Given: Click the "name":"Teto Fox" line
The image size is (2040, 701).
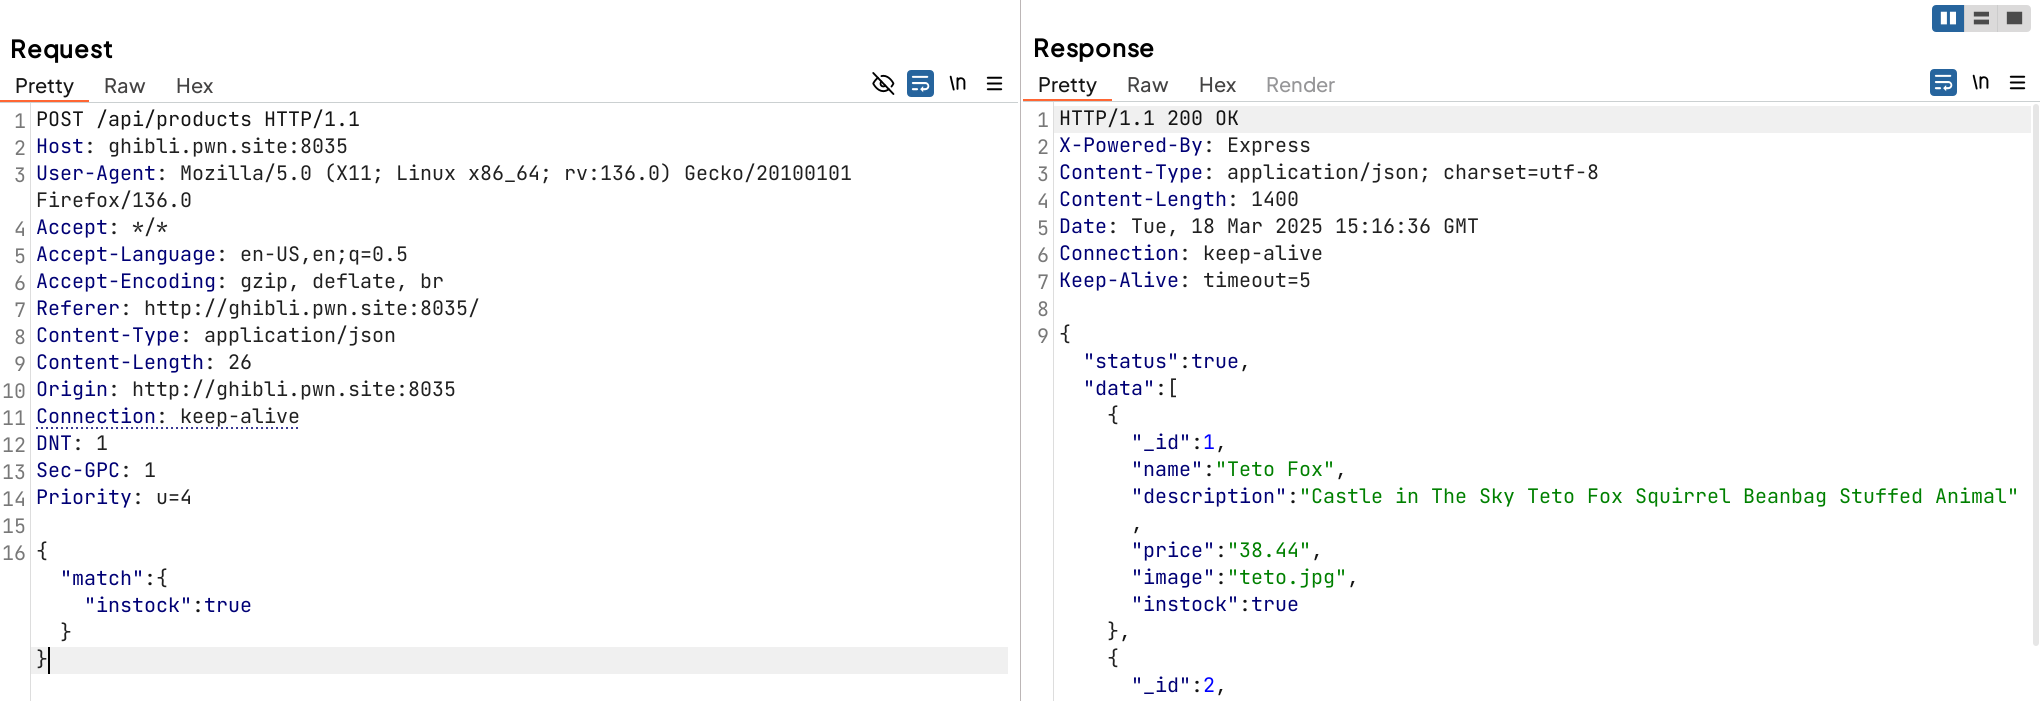Looking at the screenshot, I should coord(1239,469).
